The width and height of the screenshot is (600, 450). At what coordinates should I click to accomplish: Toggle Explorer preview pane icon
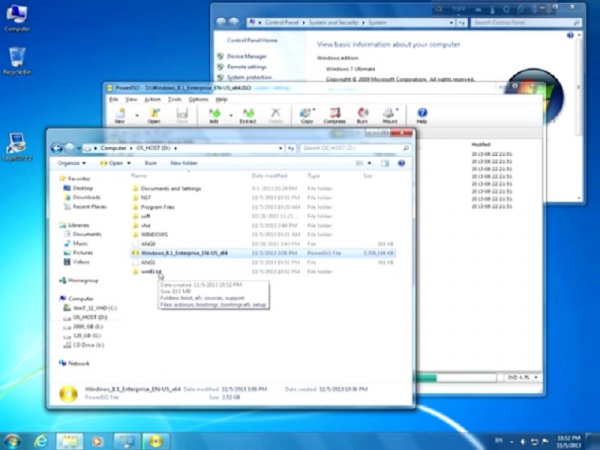pyautogui.click(x=385, y=163)
